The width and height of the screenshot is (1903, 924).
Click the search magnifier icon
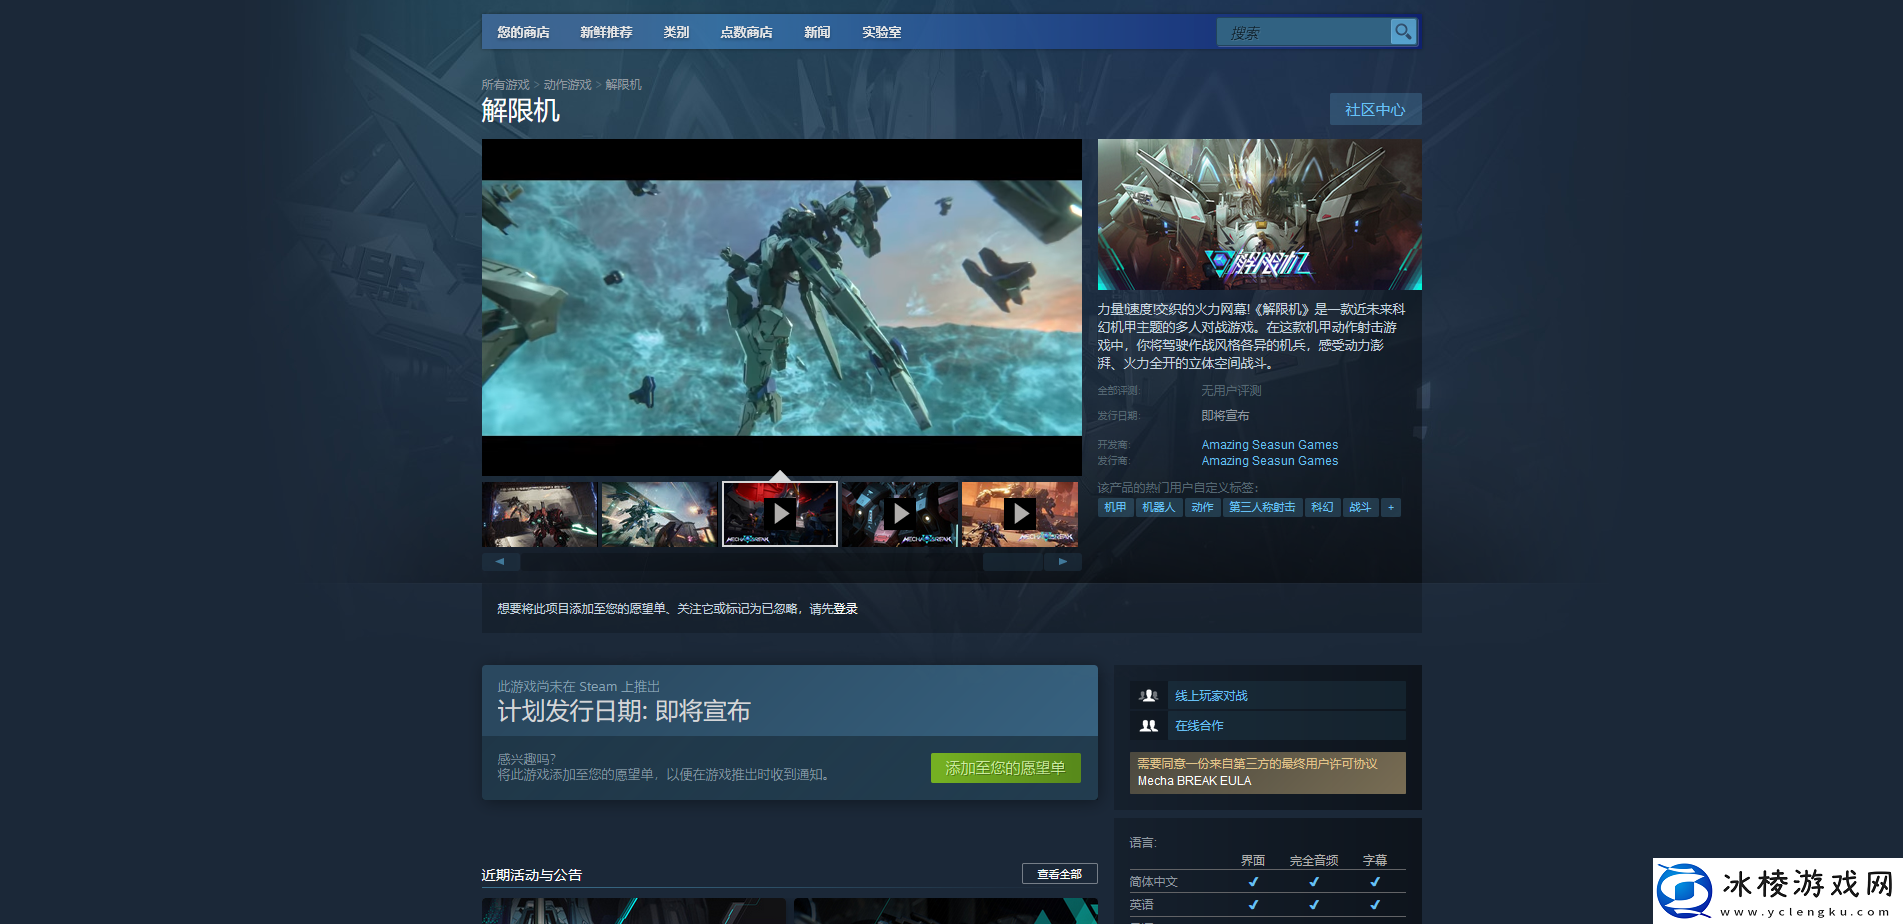click(x=1403, y=32)
